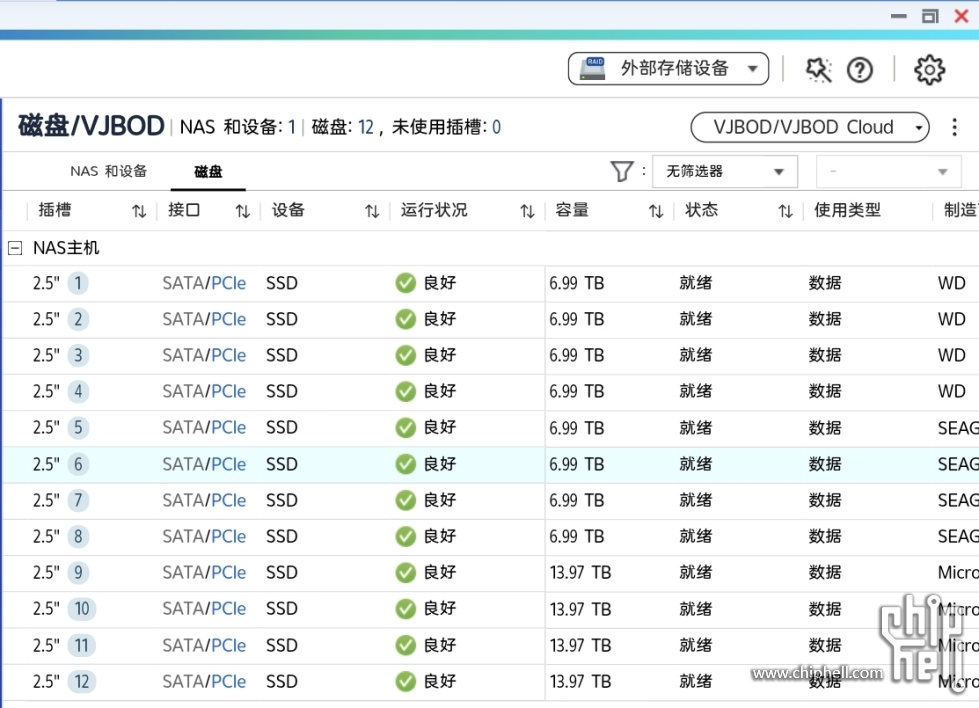
Task: Click the 运行状况 column header label
Action: (434, 210)
